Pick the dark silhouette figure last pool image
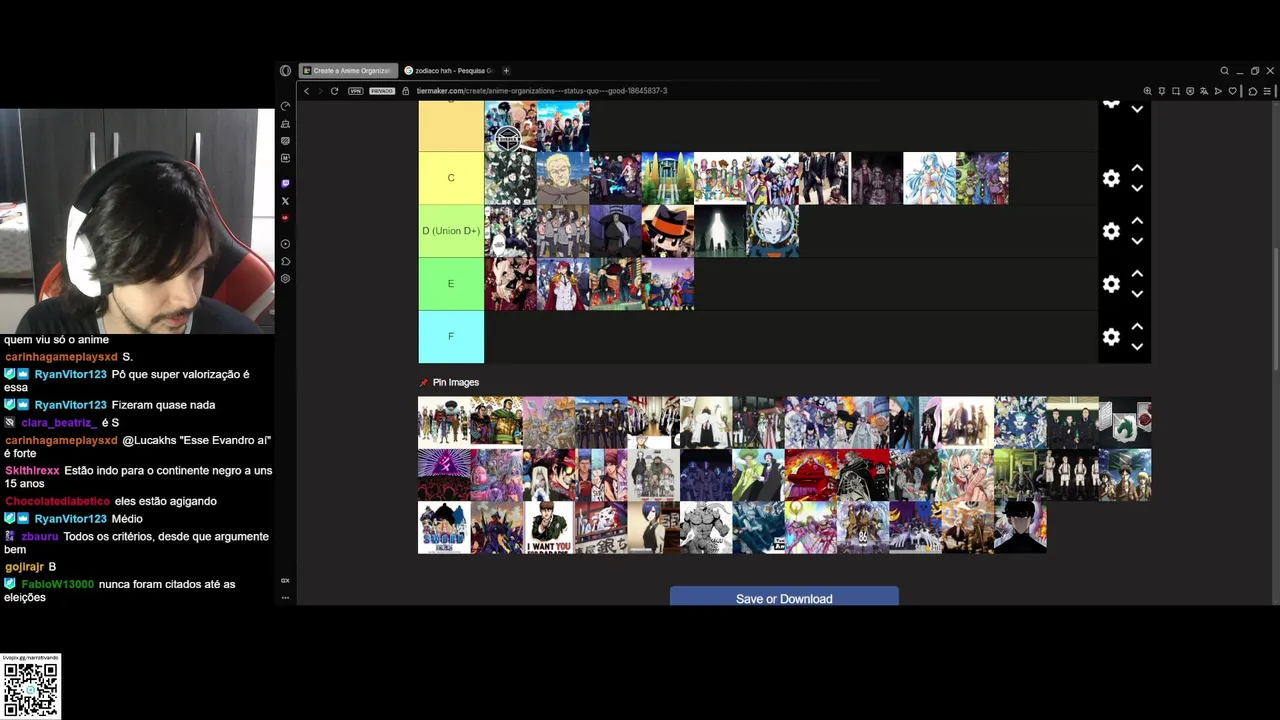The height and width of the screenshot is (720, 1280). (1021, 527)
